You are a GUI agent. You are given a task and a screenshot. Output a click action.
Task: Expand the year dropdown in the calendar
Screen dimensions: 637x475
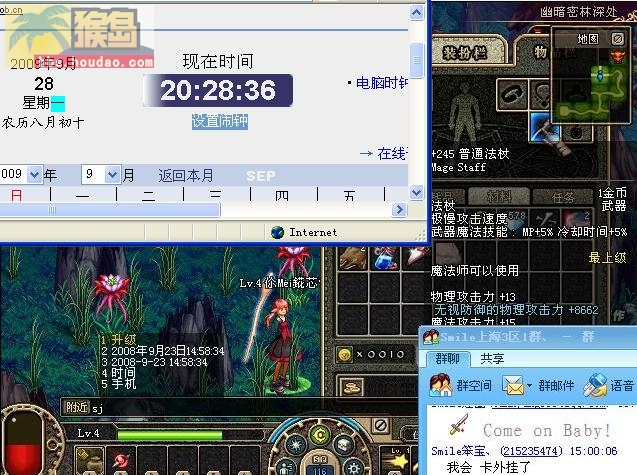point(35,175)
